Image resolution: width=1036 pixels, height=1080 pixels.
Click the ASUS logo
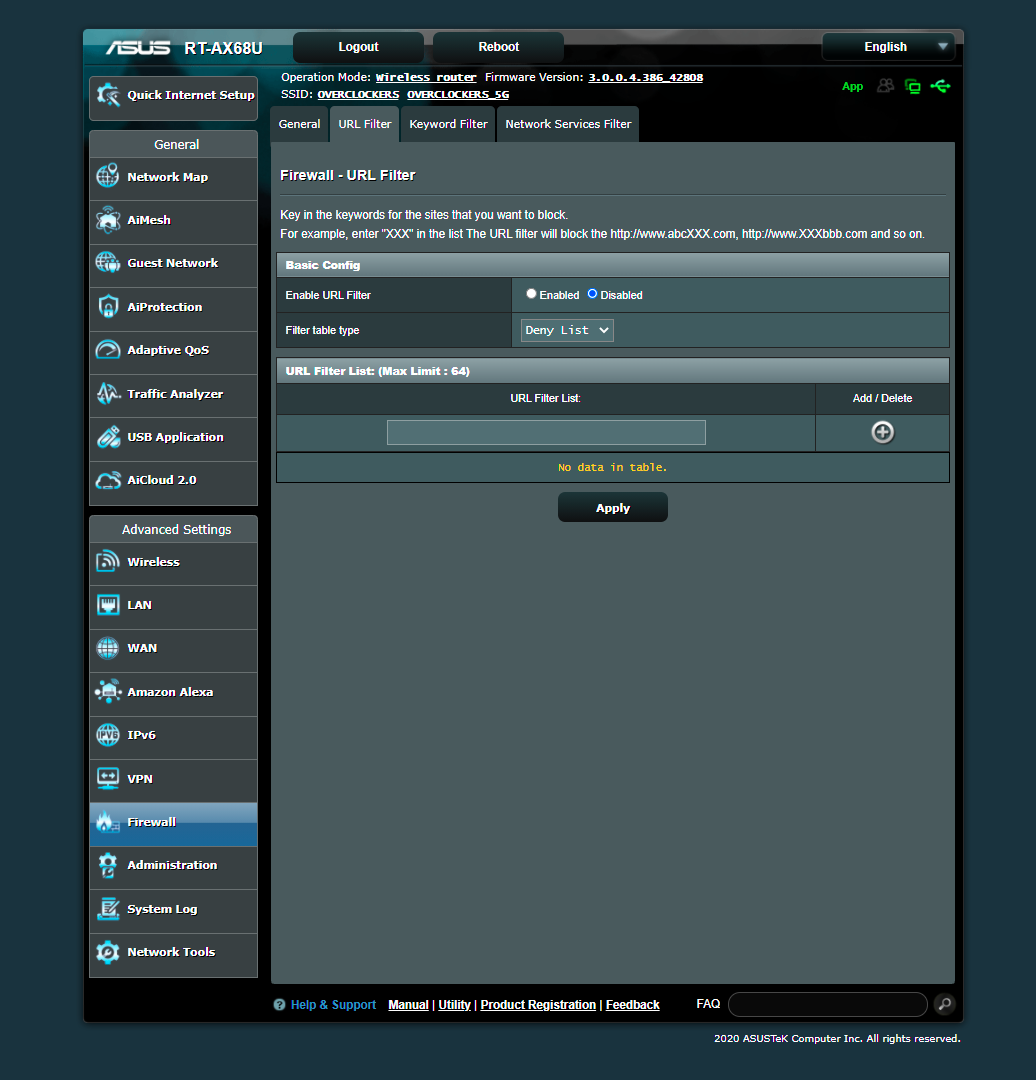138,48
